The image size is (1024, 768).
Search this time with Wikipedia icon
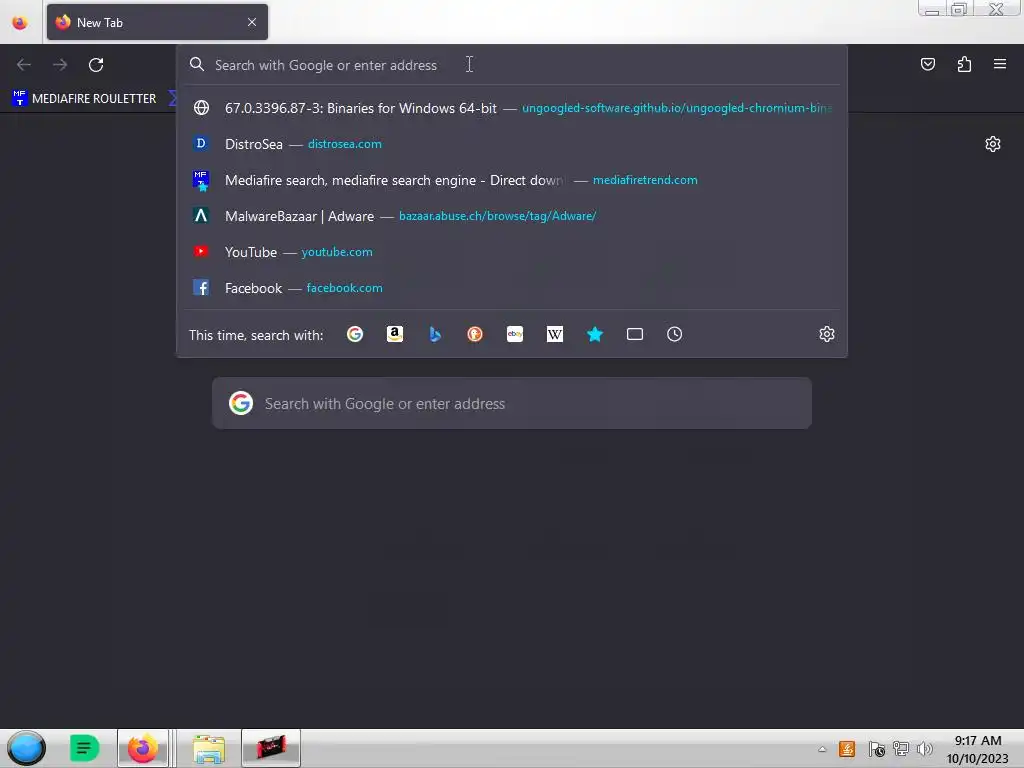[x=554, y=334]
